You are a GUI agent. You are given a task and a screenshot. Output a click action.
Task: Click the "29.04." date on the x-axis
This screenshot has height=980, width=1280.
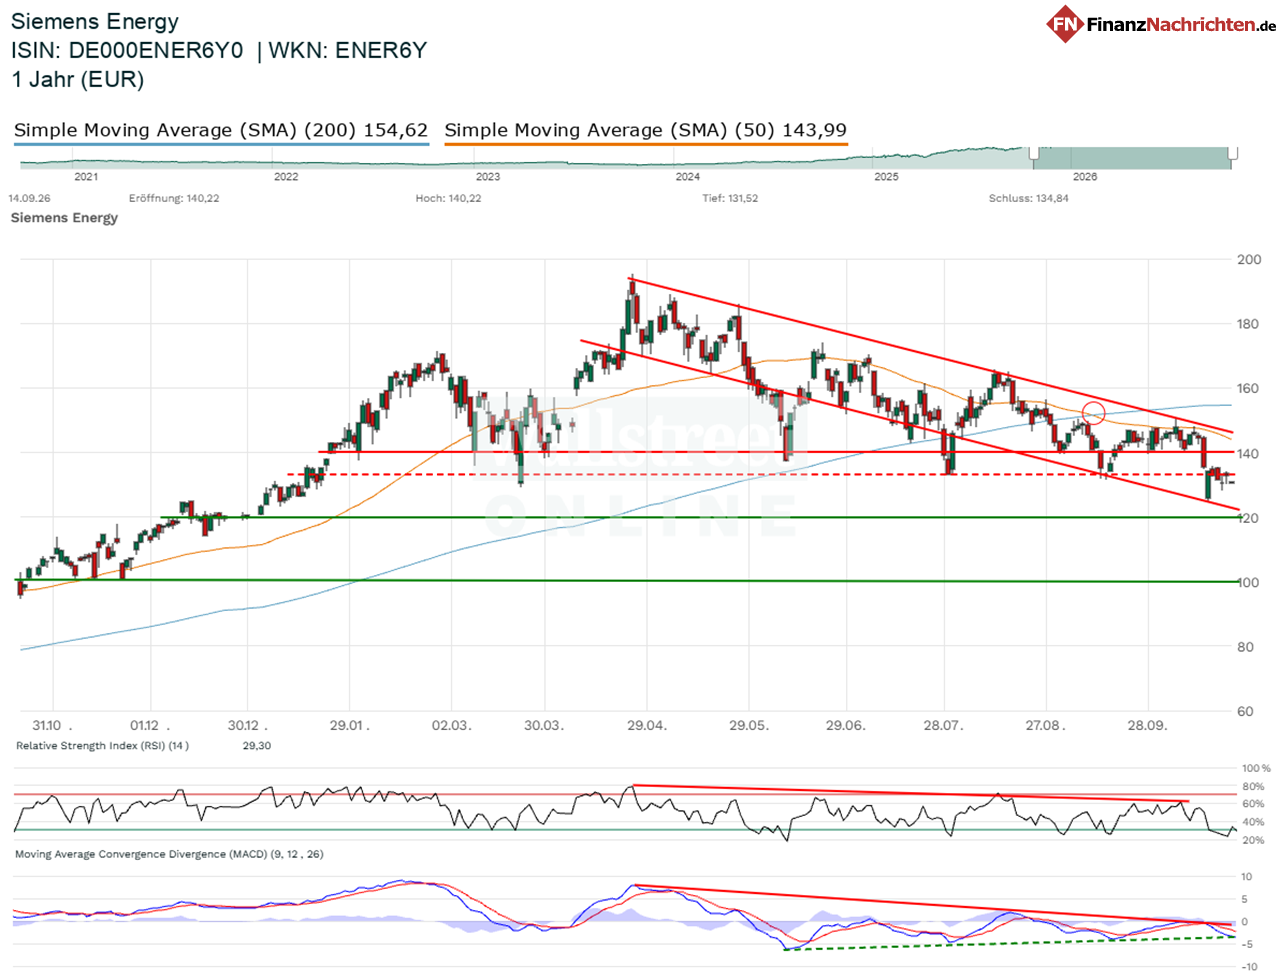[647, 725]
